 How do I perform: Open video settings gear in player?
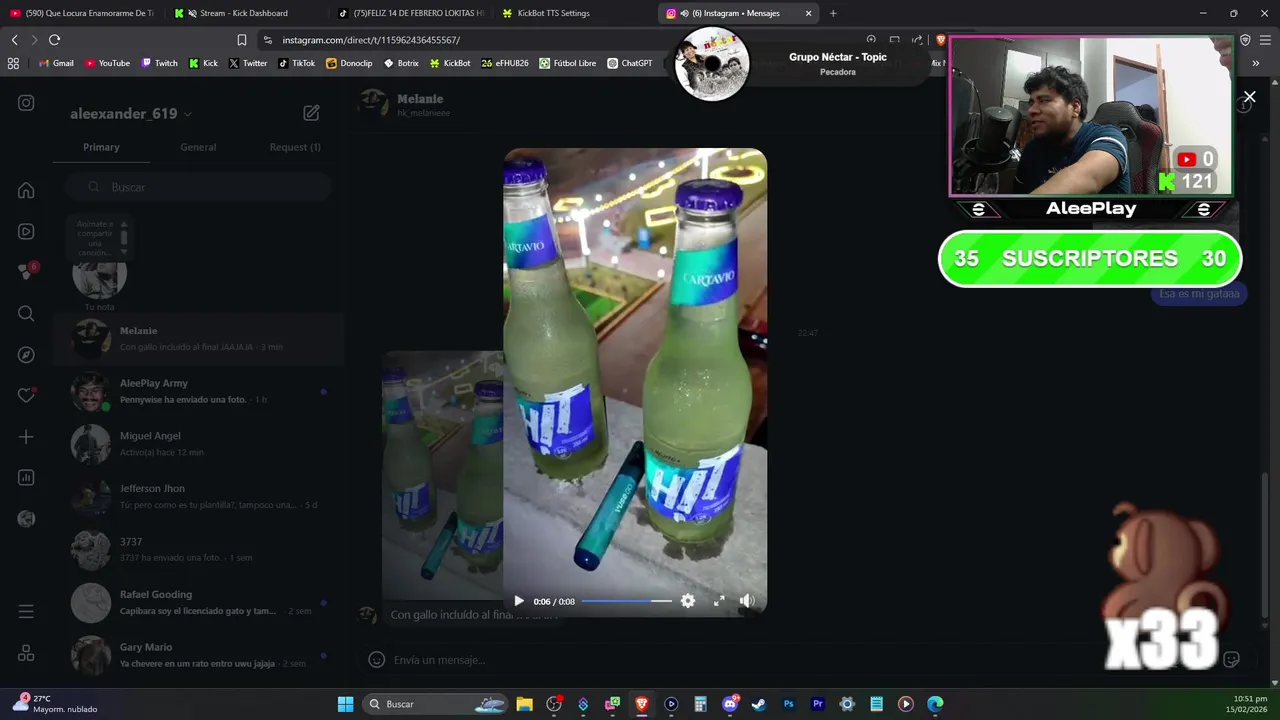688,601
